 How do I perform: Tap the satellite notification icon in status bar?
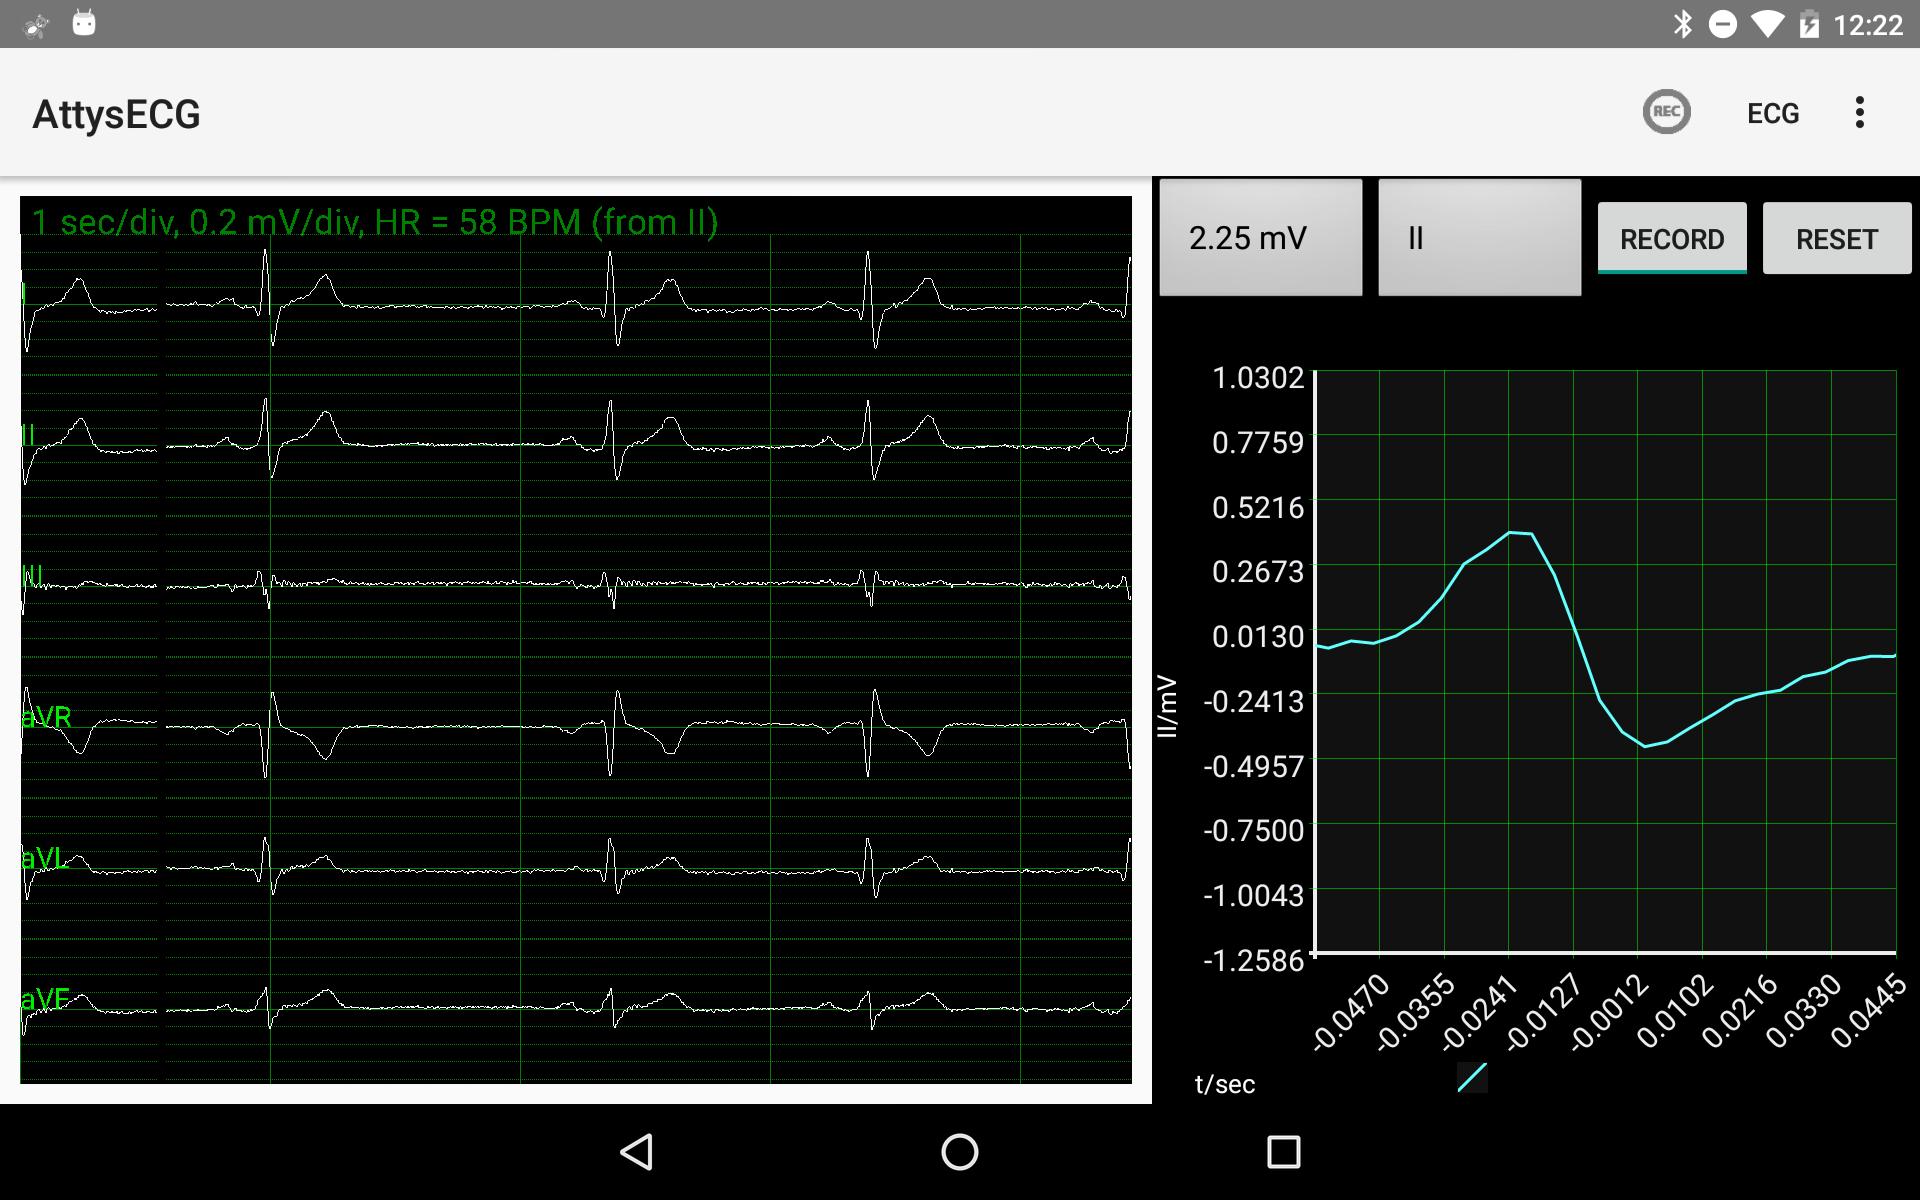pos(37,25)
